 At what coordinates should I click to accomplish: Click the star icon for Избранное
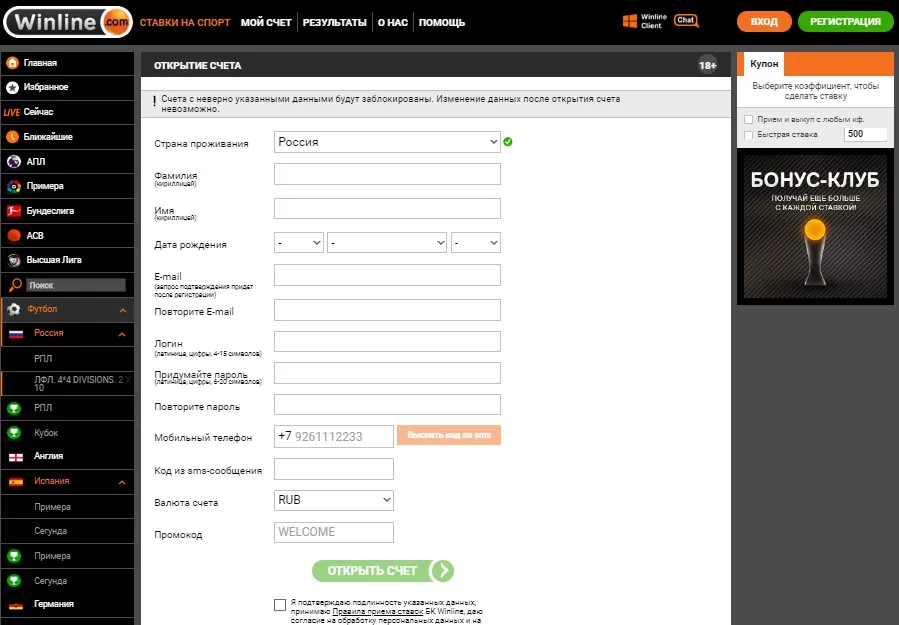13,87
